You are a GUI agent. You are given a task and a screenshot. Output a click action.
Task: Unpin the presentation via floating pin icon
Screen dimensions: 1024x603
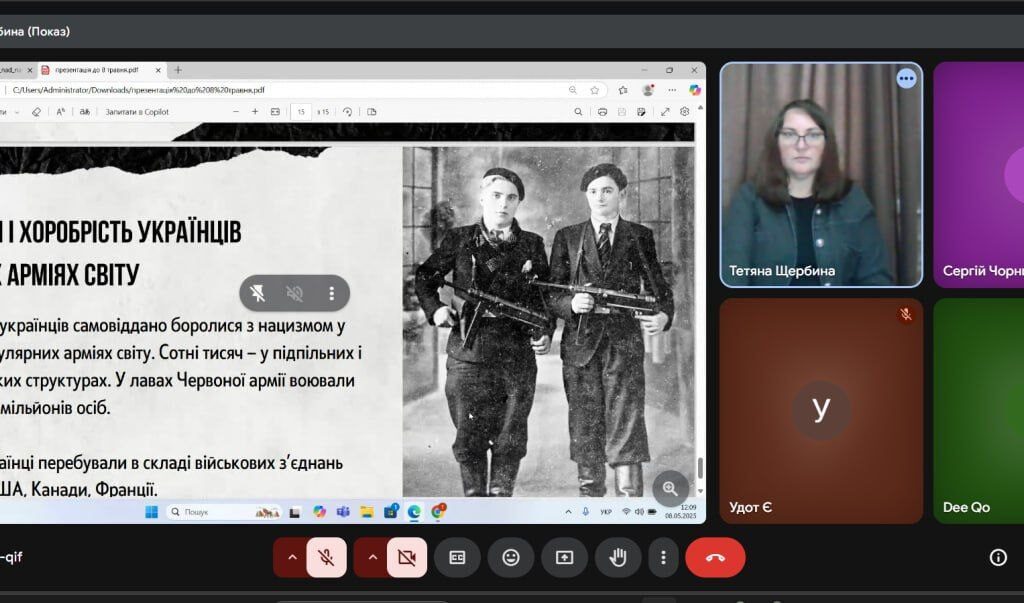coord(257,293)
